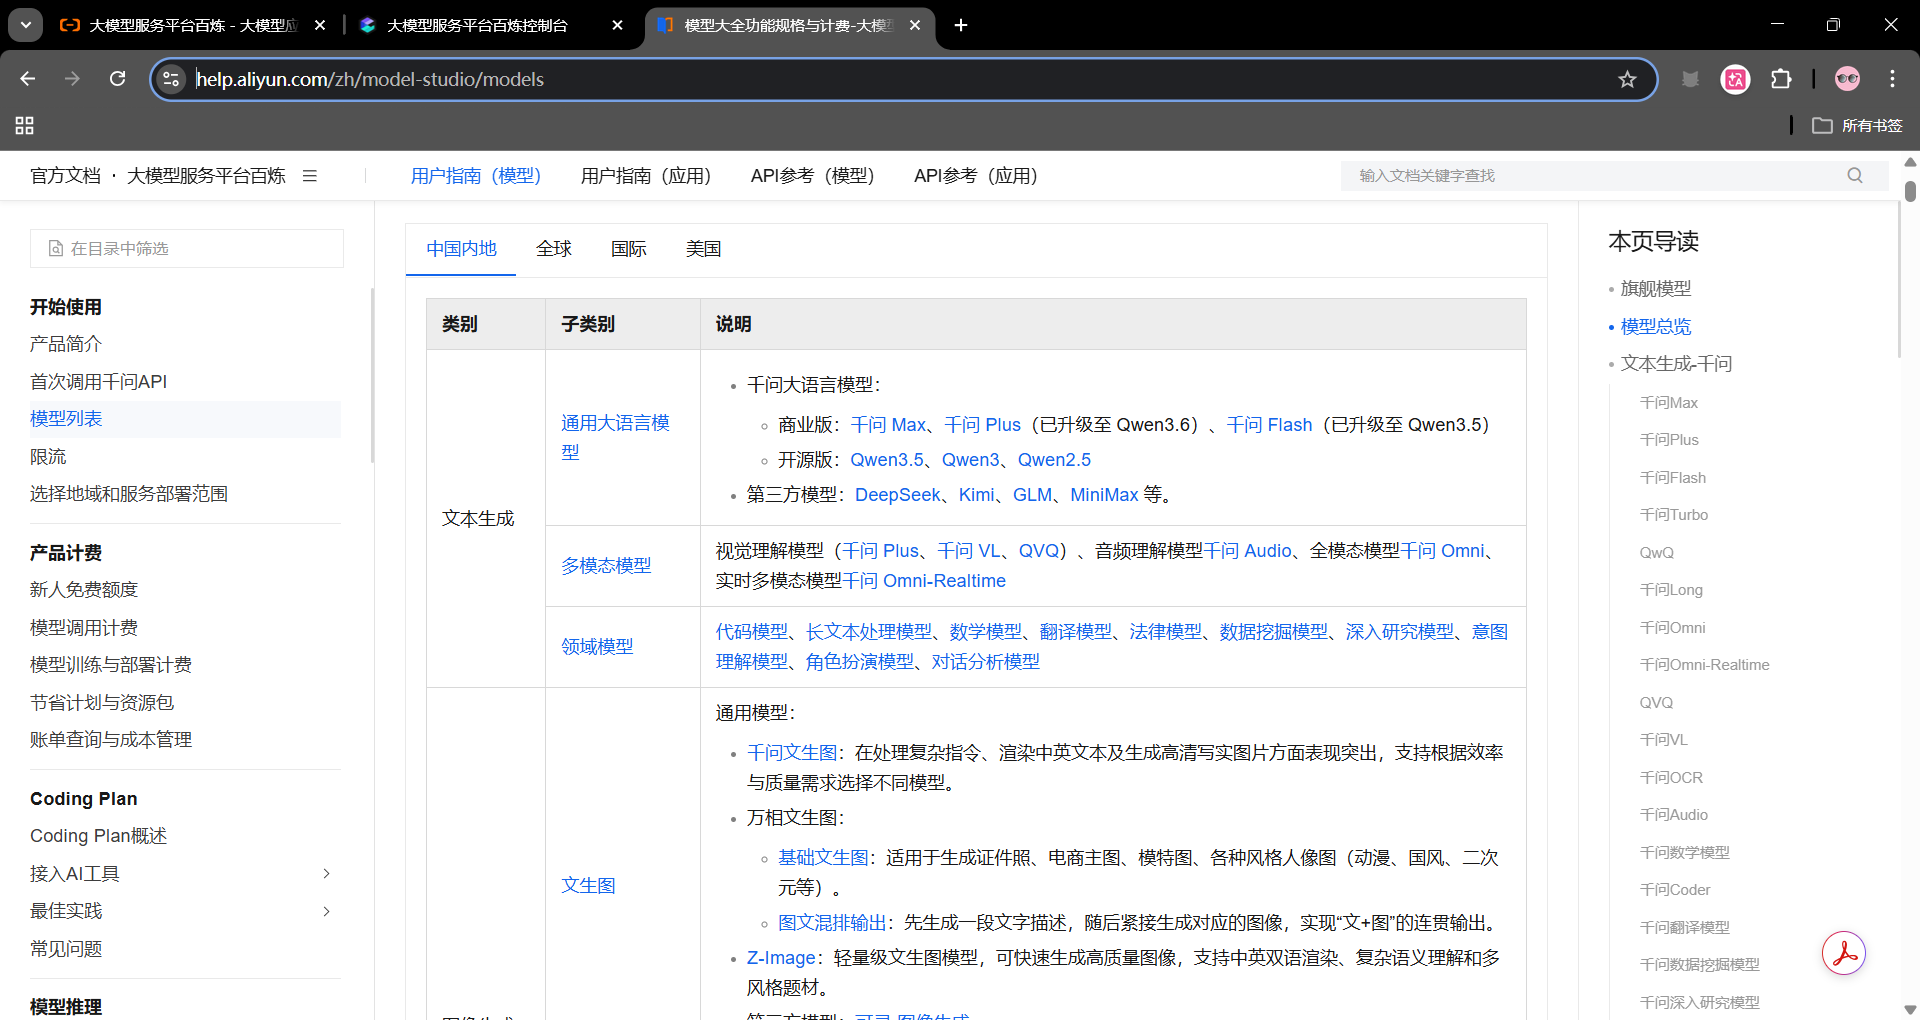Follow the 千问 Omni-Realtime link in table

[x=924, y=581]
